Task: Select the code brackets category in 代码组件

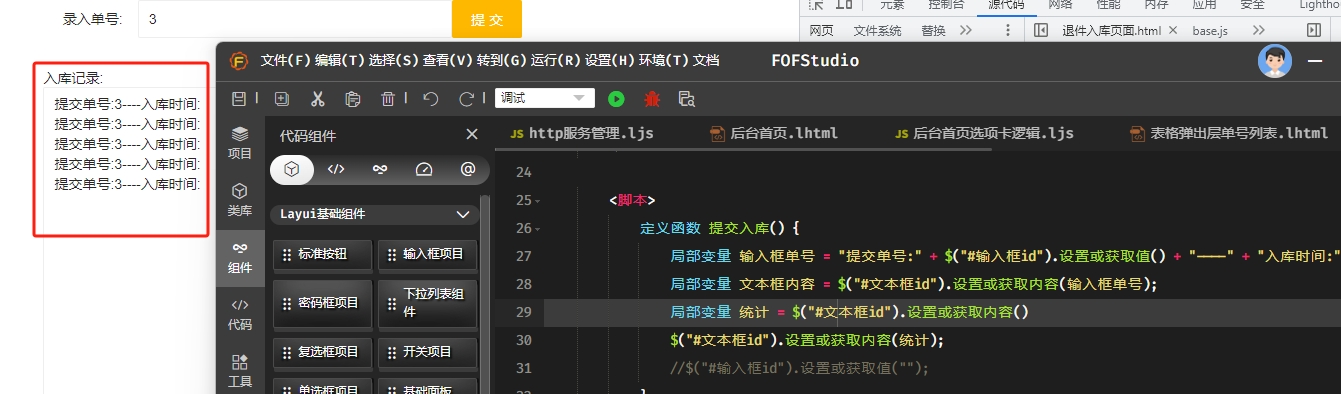Action: coord(336,170)
